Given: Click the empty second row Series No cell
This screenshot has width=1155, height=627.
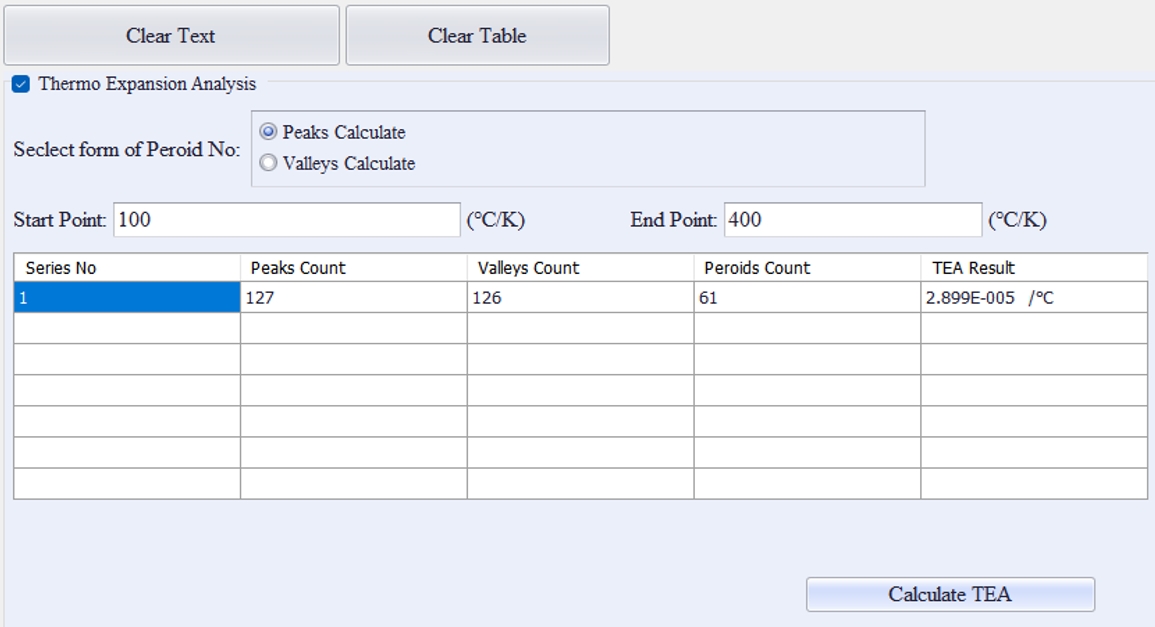Looking at the screenshot, I should coord(127,328).
